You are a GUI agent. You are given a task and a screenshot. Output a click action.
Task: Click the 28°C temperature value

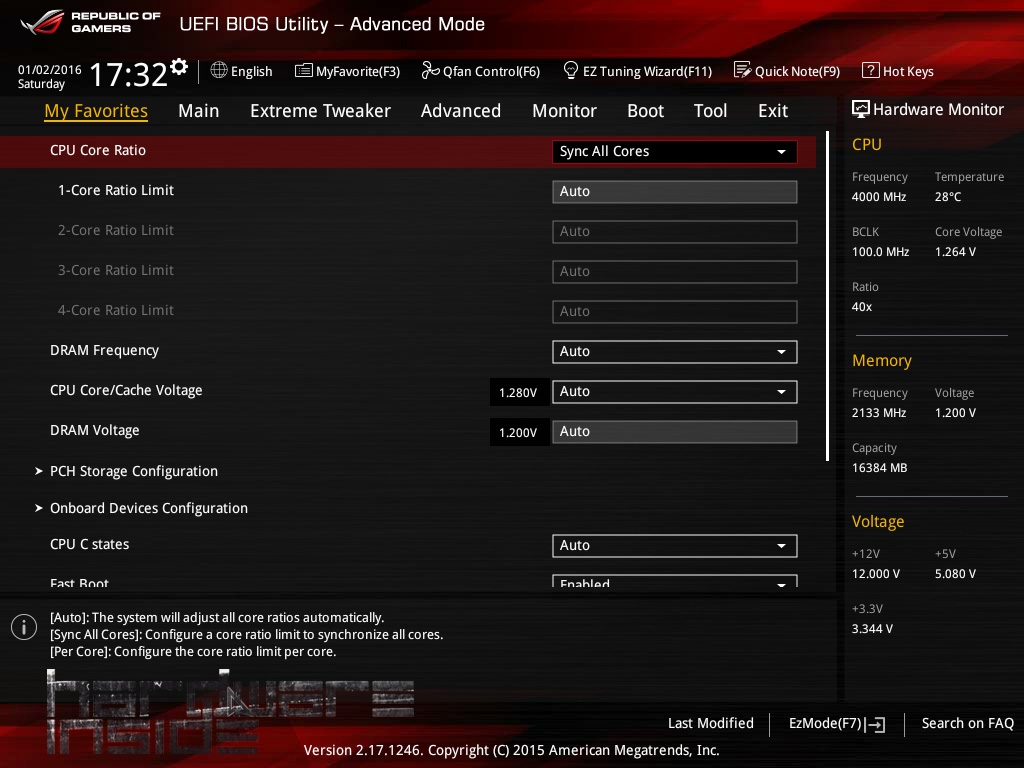tap(948, 197)
